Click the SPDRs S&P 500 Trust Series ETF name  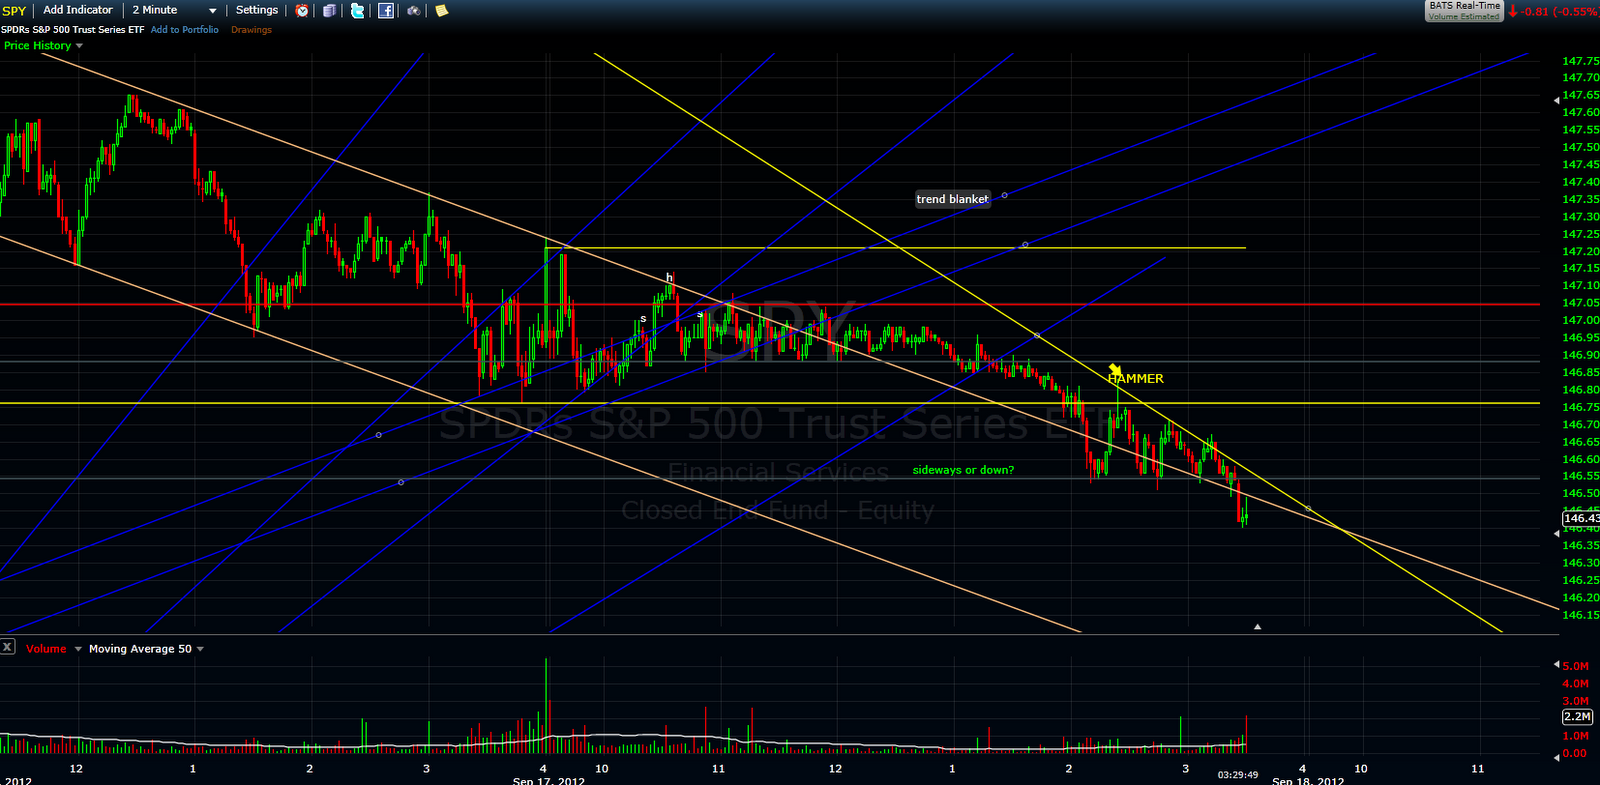point(72,30)
